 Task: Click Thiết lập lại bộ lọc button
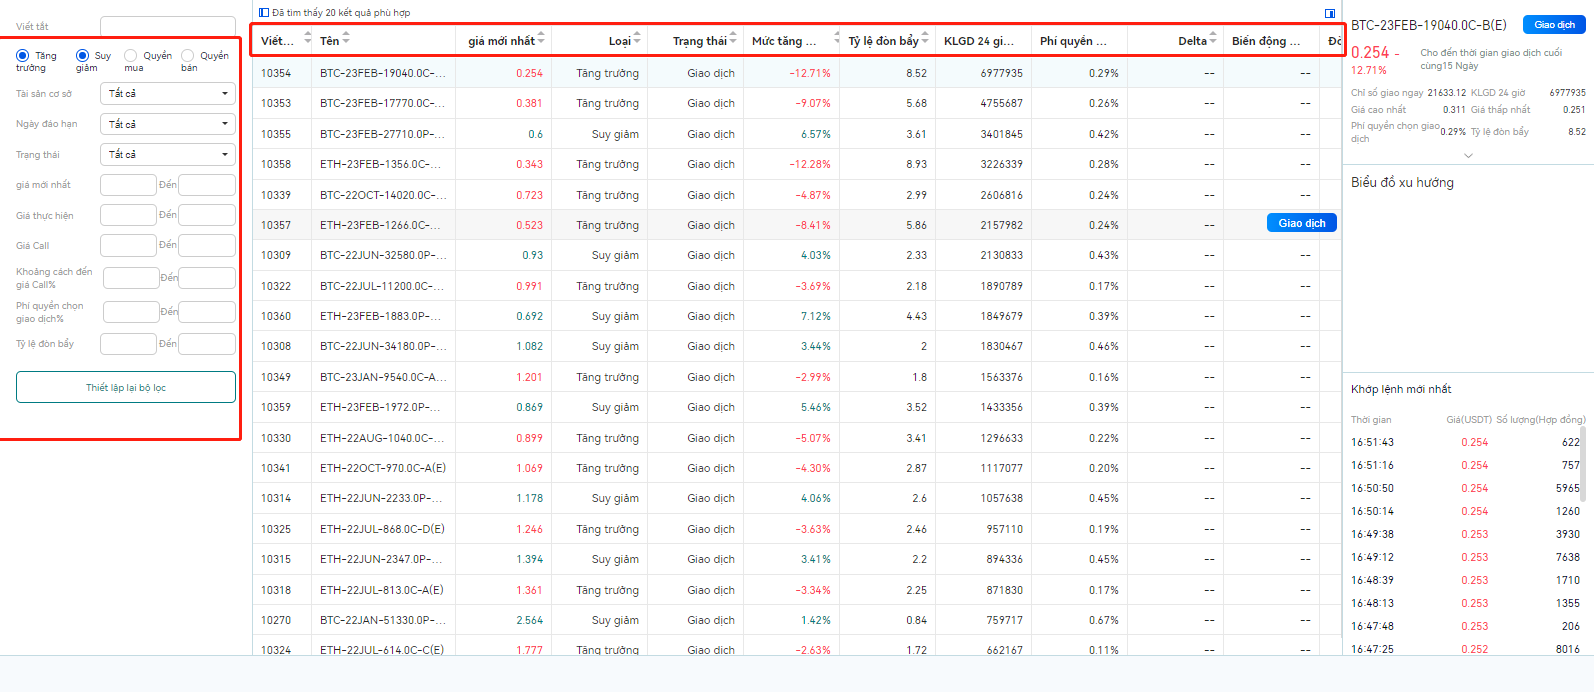point(126,387)
